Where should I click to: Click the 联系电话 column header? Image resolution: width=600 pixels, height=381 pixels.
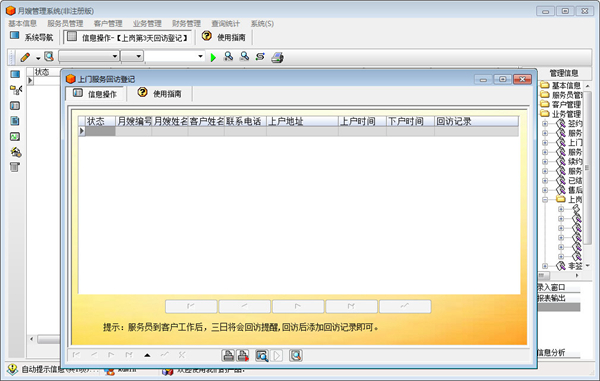coord(245,121)
